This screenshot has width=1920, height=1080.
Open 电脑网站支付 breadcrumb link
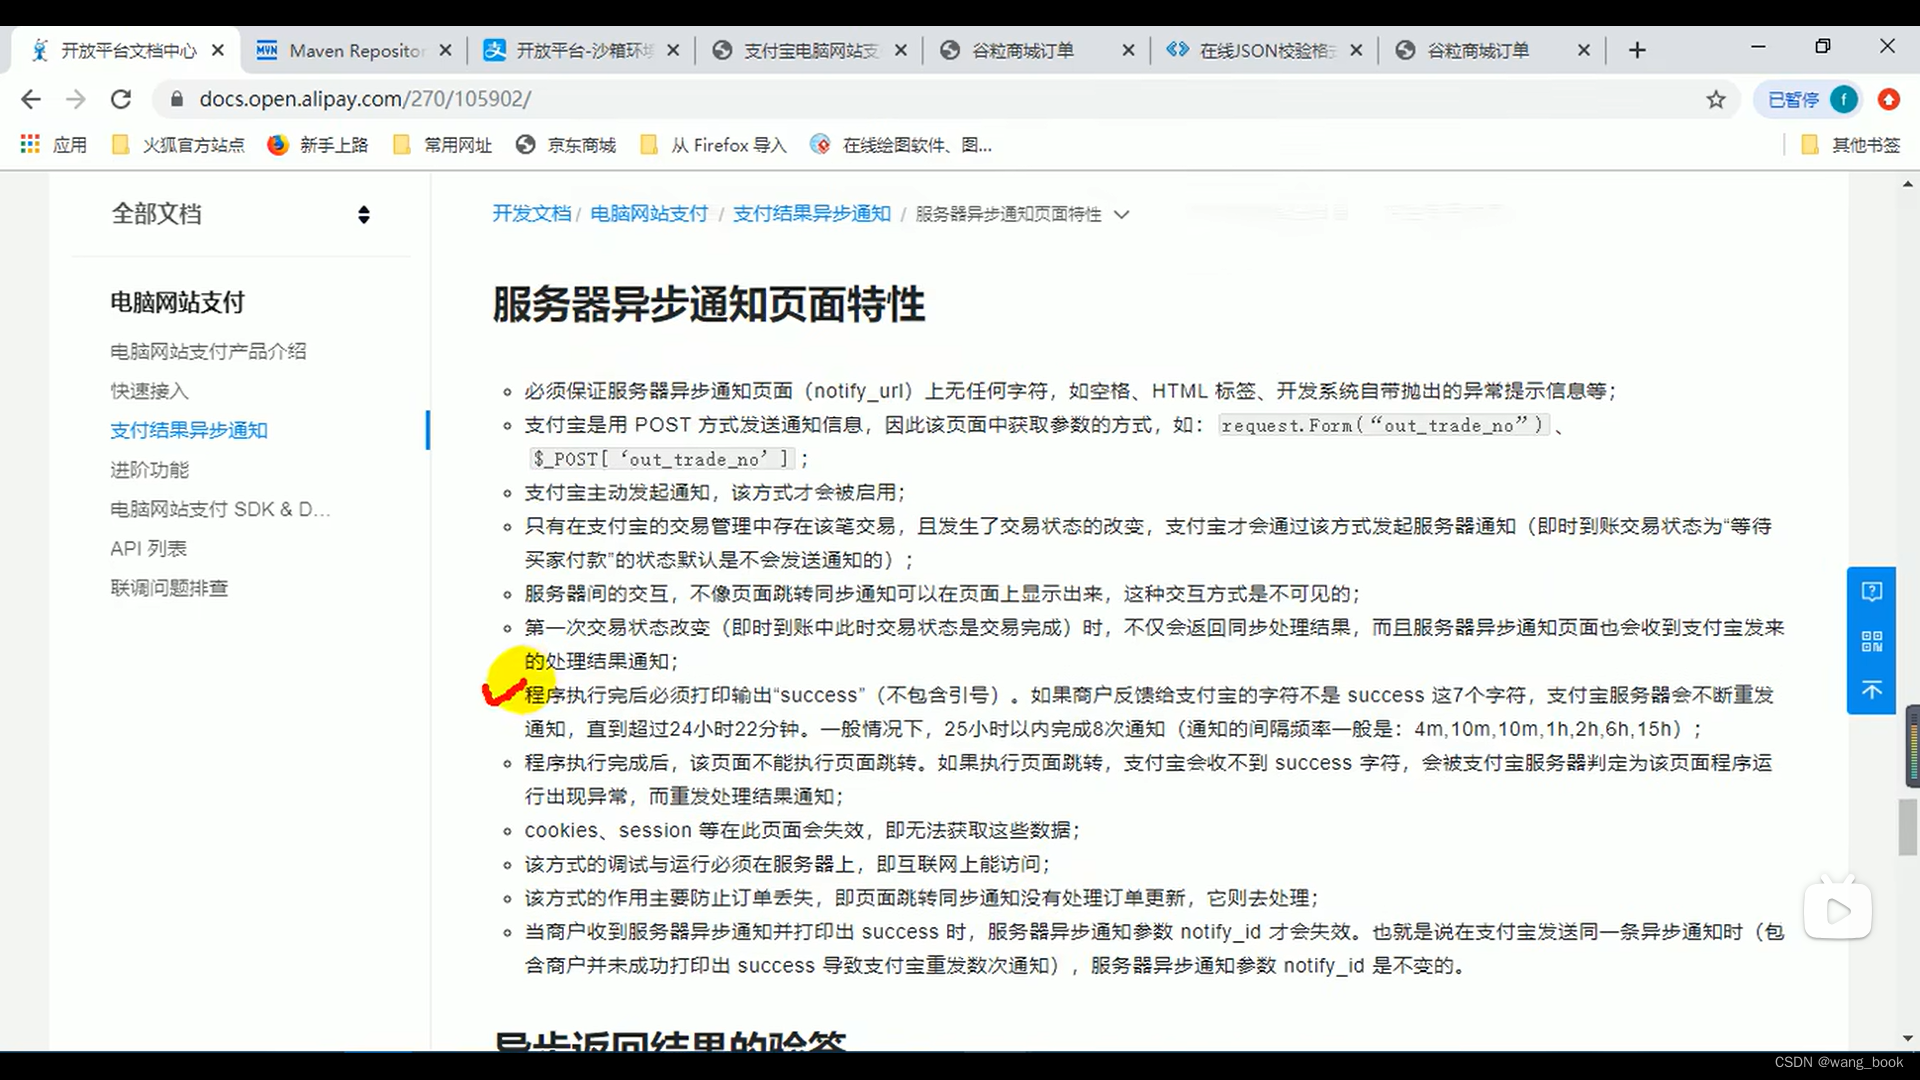coord(649,214)
